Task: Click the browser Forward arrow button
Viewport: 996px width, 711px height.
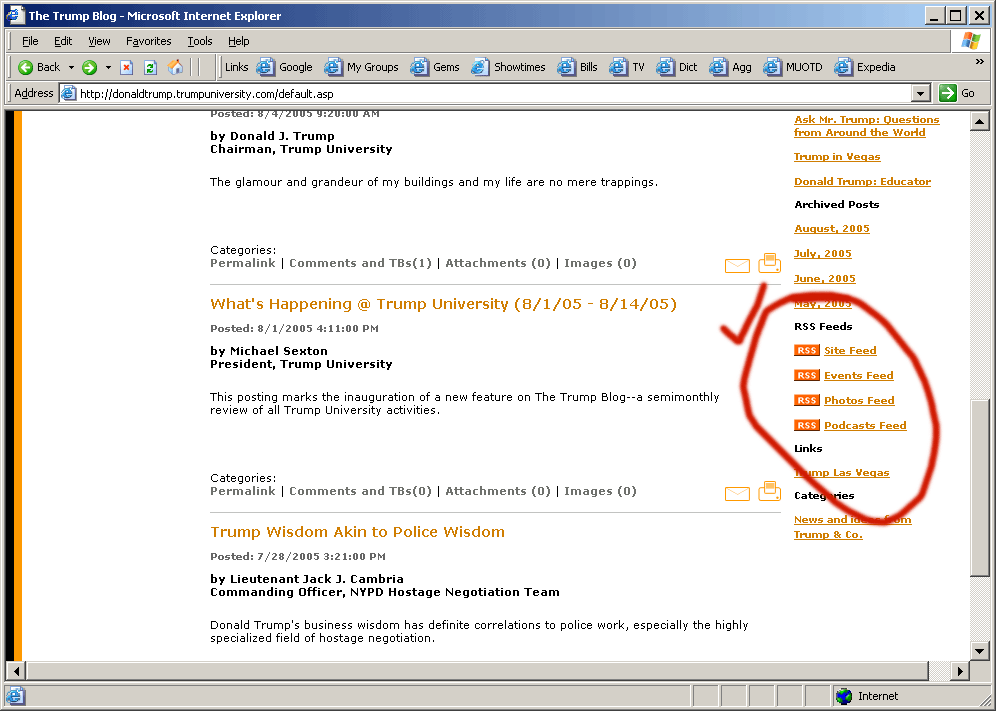Action: tap(90, 68)
